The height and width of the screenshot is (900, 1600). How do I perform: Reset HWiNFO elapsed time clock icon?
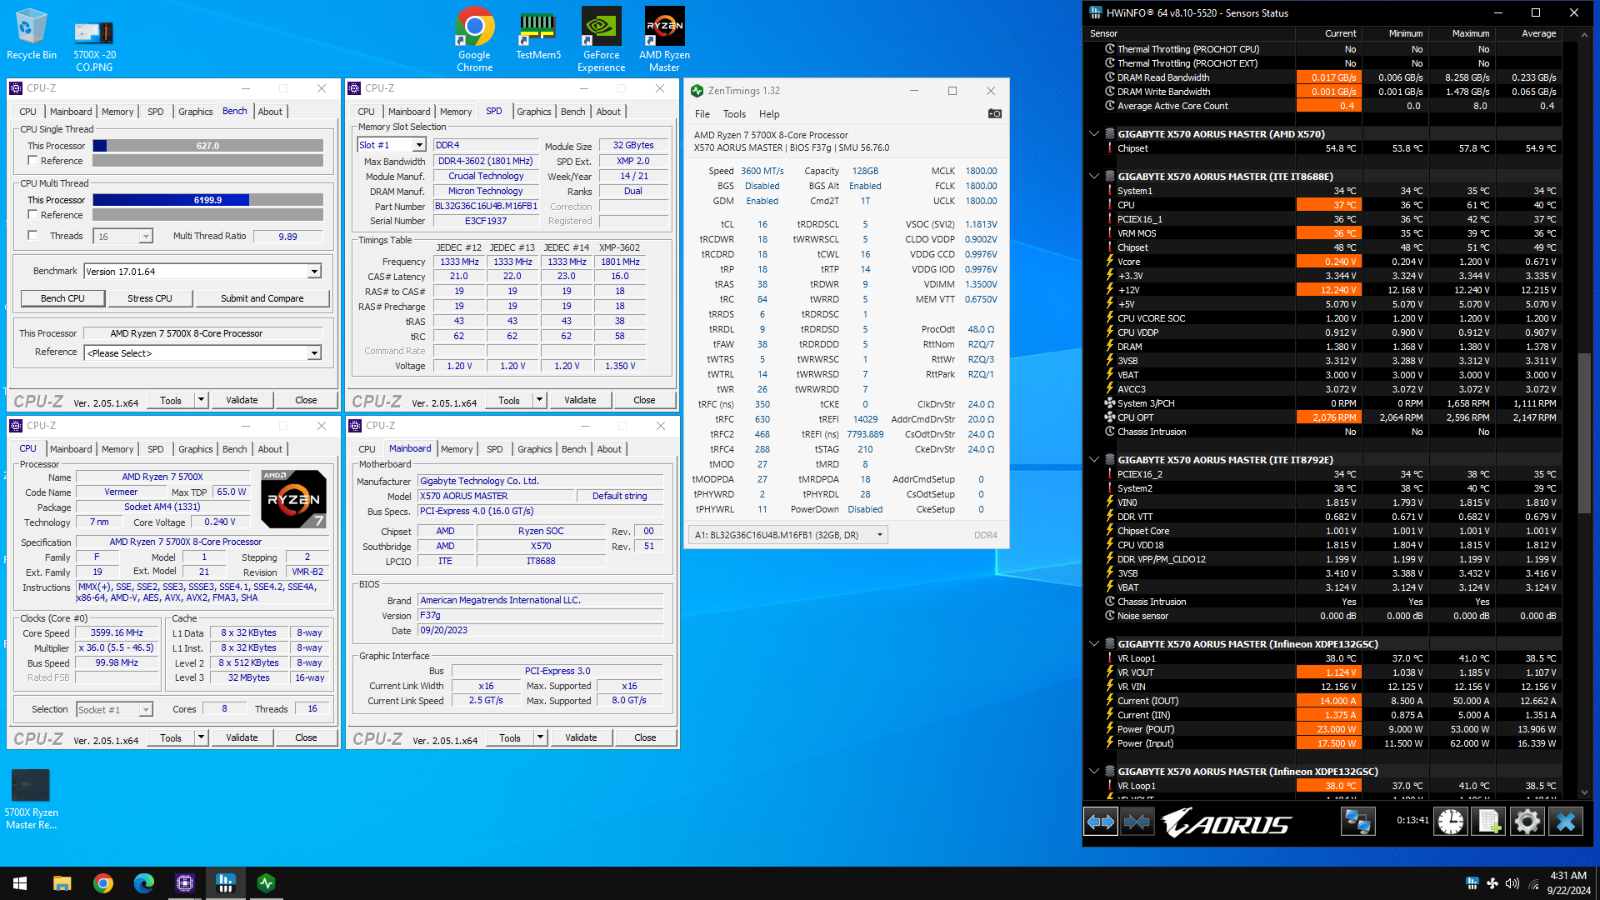point(1450,822)
